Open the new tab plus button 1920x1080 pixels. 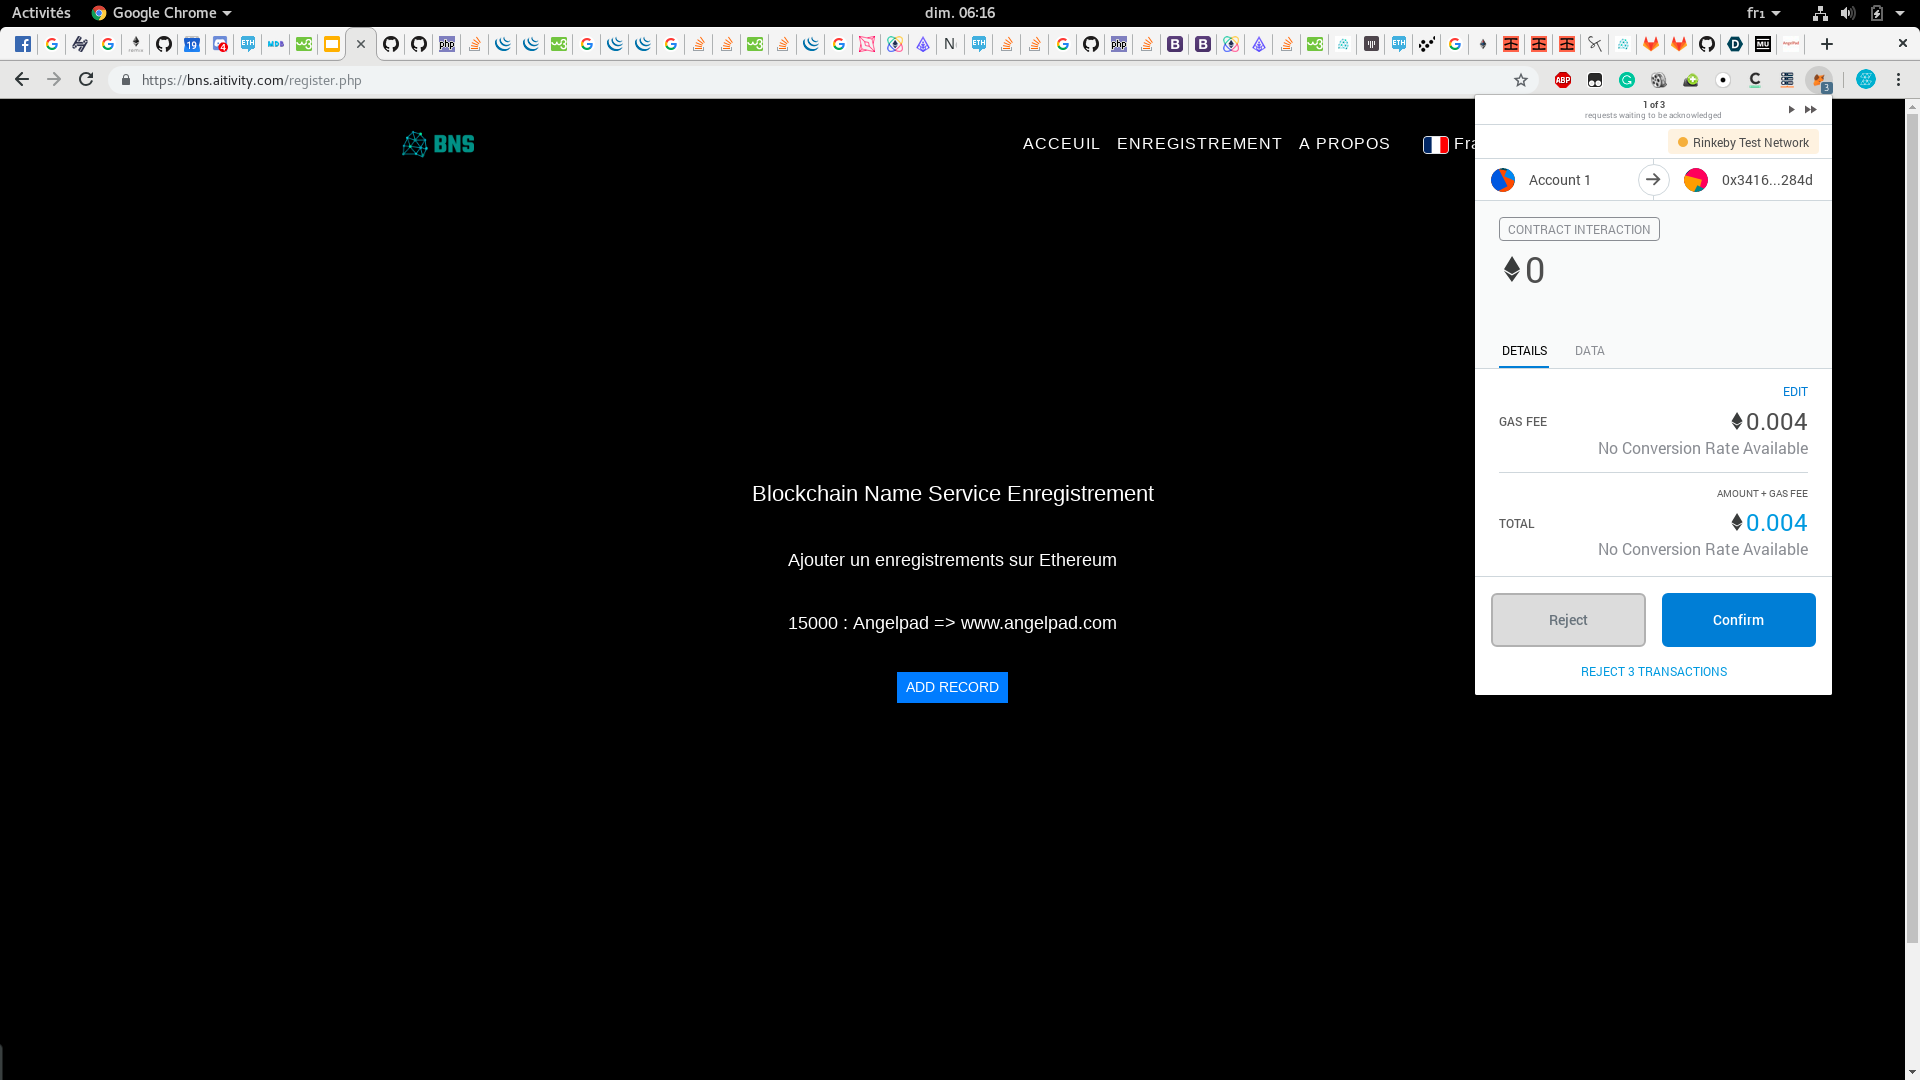click(1827, 44)
